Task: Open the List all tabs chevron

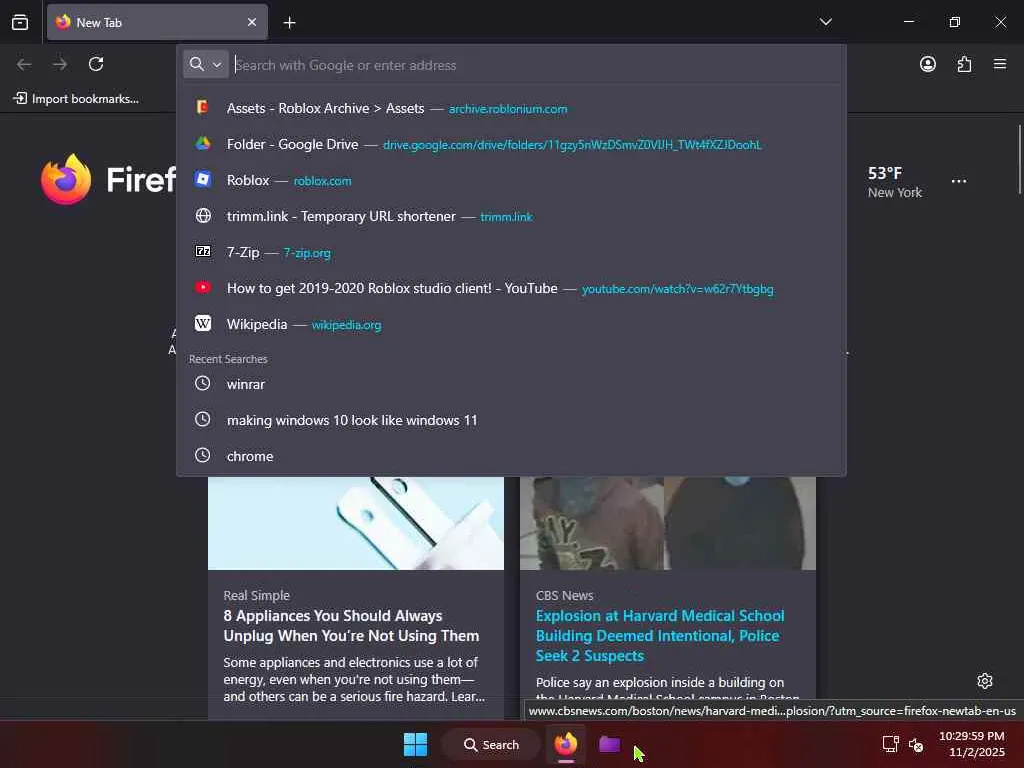Action: point(825,22)
